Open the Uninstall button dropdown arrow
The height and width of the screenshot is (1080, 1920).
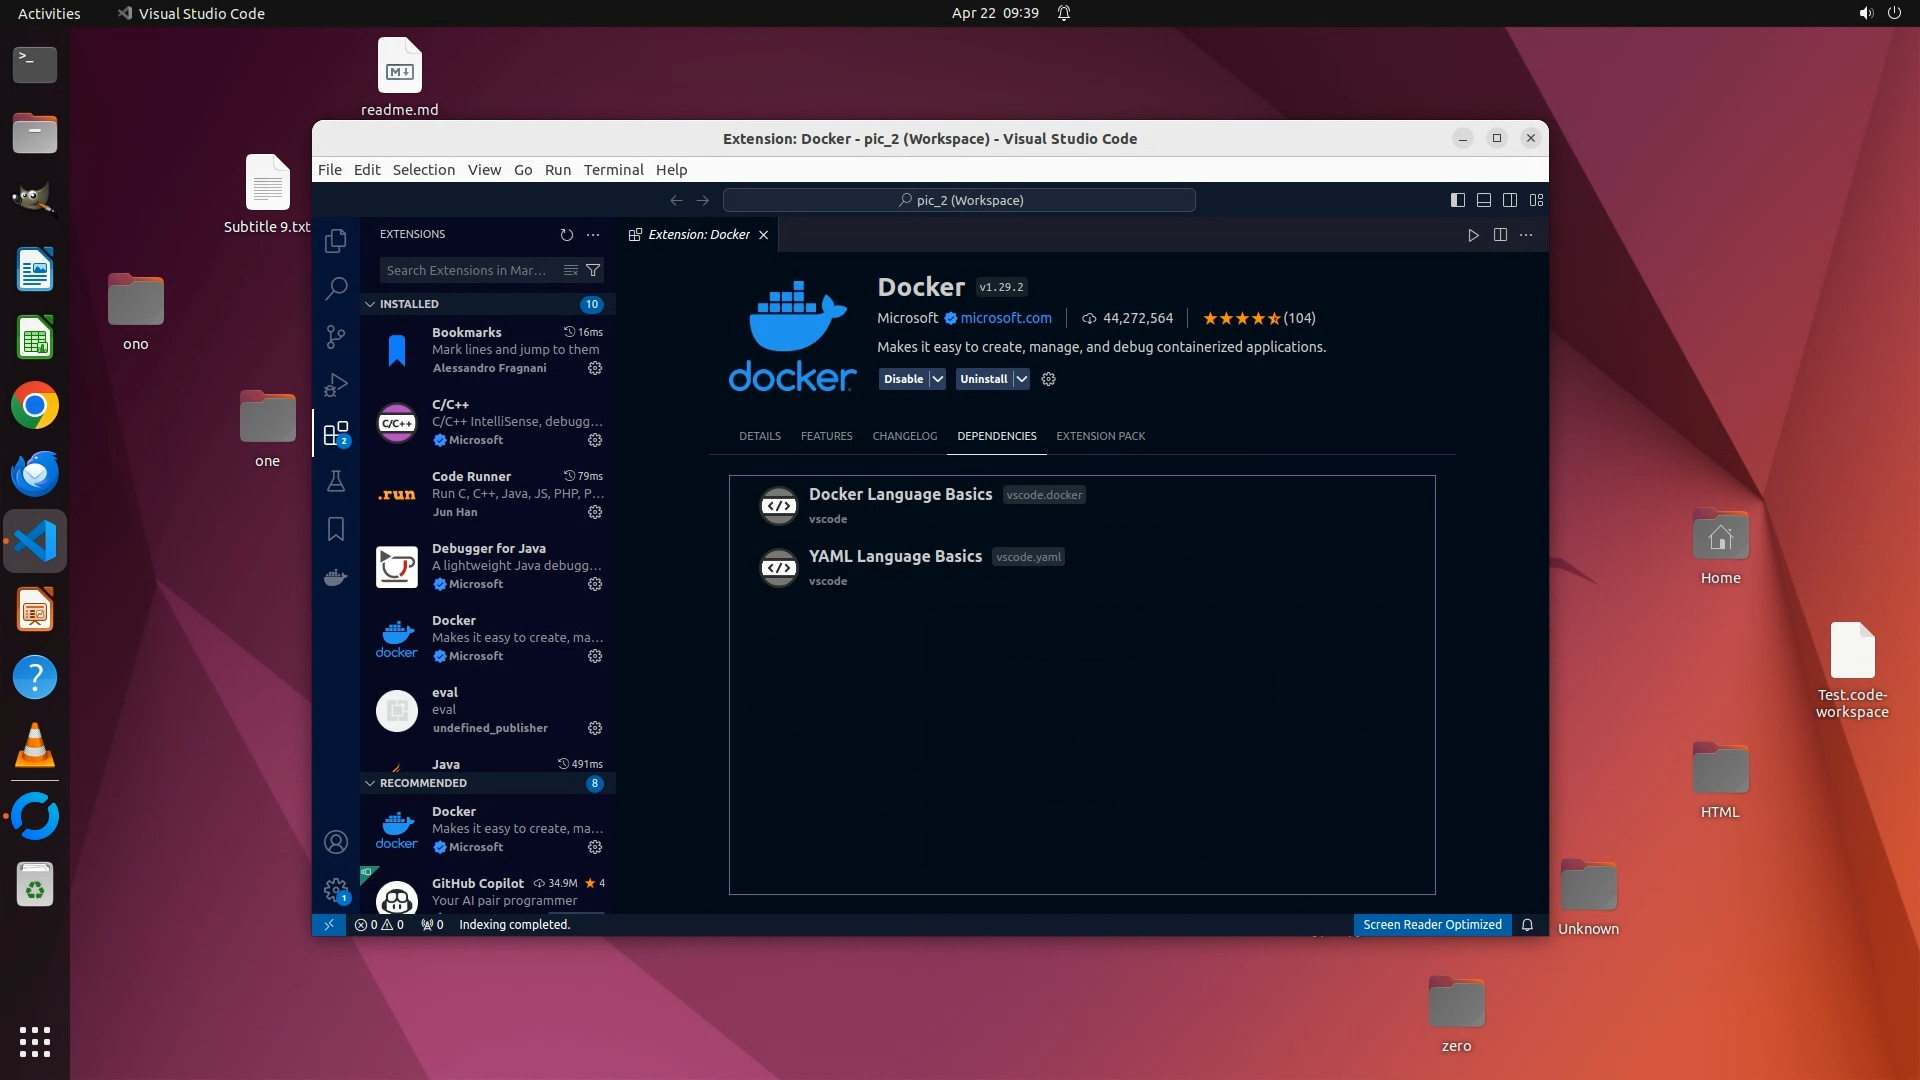pos(1021,379)
